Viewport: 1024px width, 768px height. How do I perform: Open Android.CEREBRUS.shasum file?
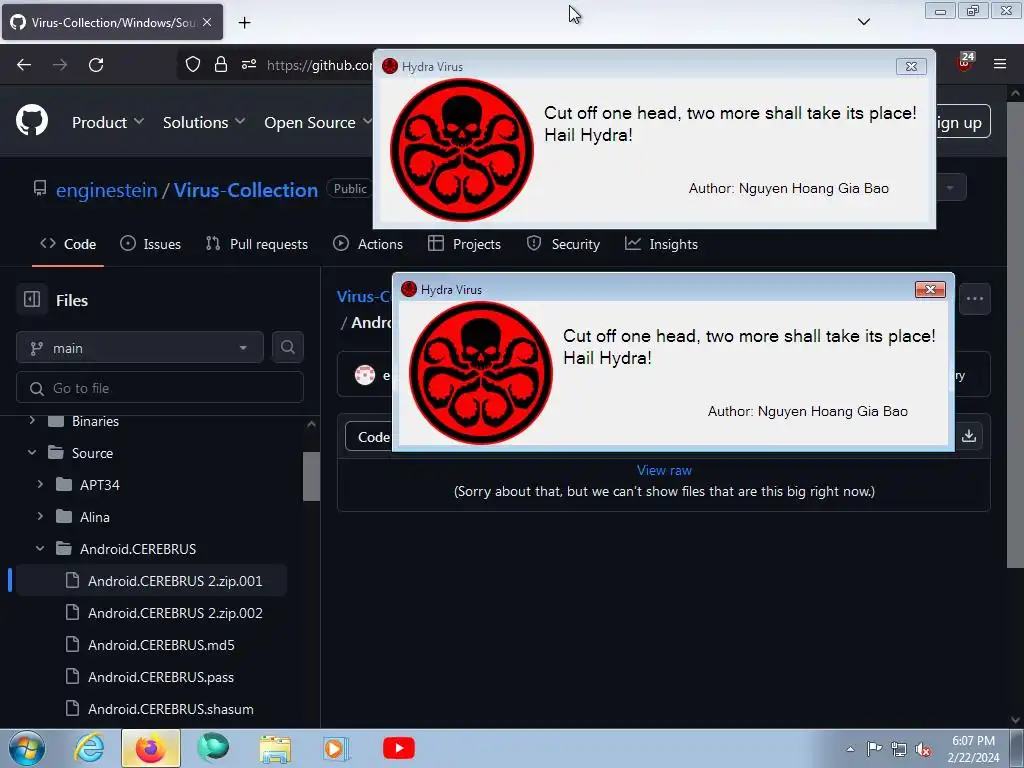151,709
